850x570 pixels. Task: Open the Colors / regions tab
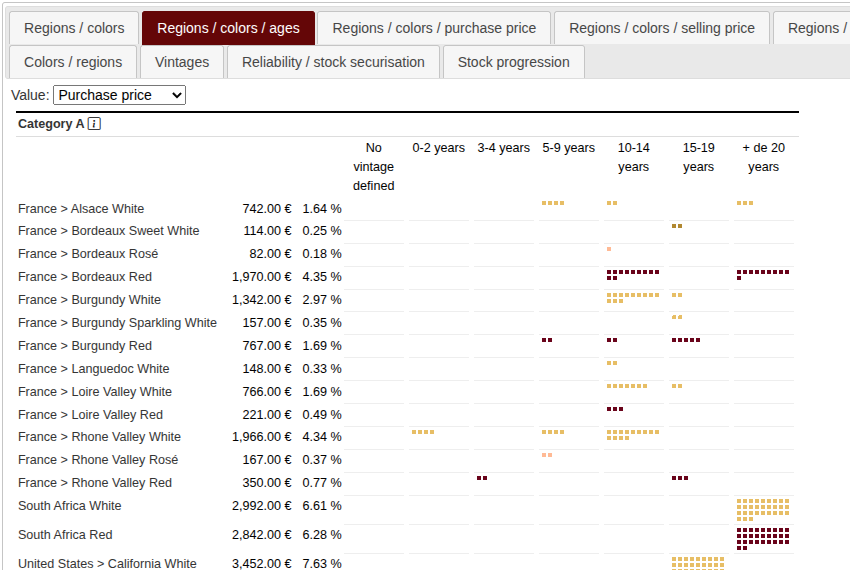pyautogui.click(x=73, y=62)
